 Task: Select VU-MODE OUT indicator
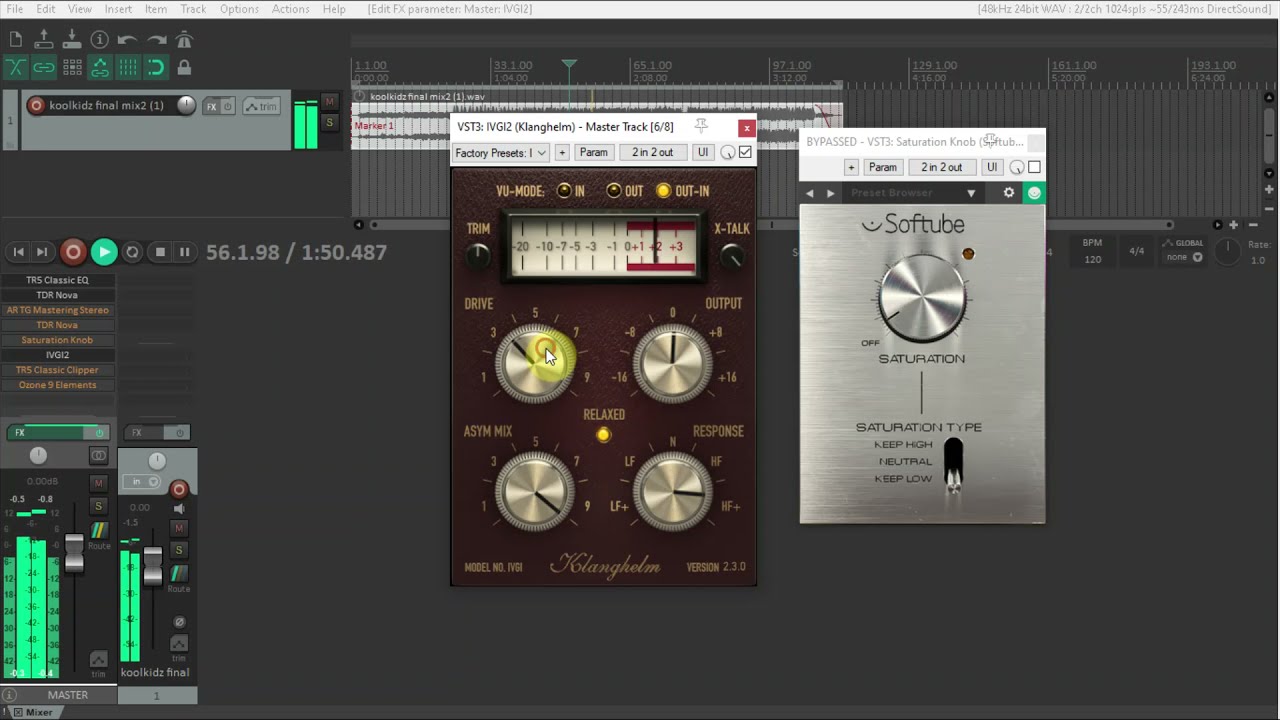(614, 191)
